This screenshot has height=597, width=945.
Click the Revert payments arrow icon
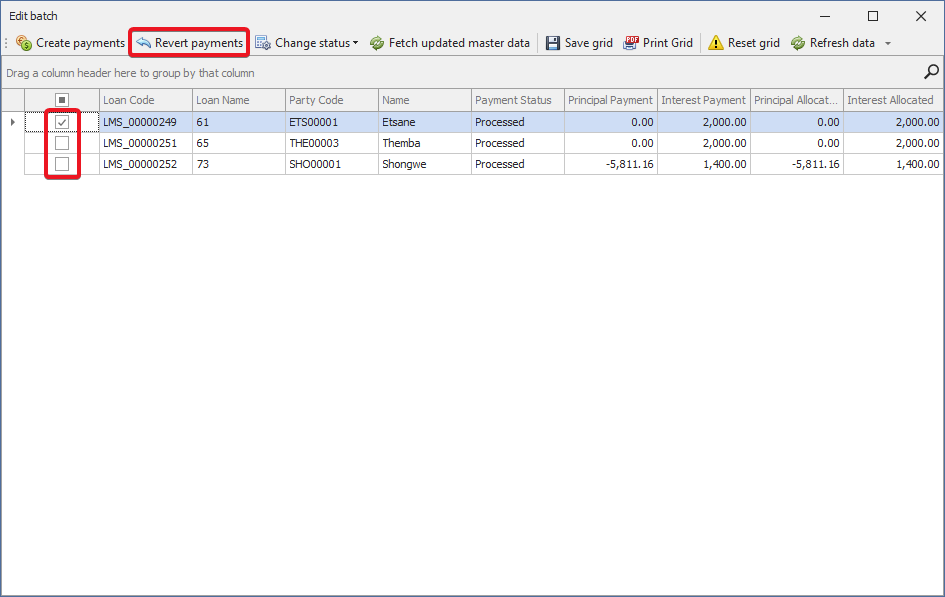(x=143, y=43)
